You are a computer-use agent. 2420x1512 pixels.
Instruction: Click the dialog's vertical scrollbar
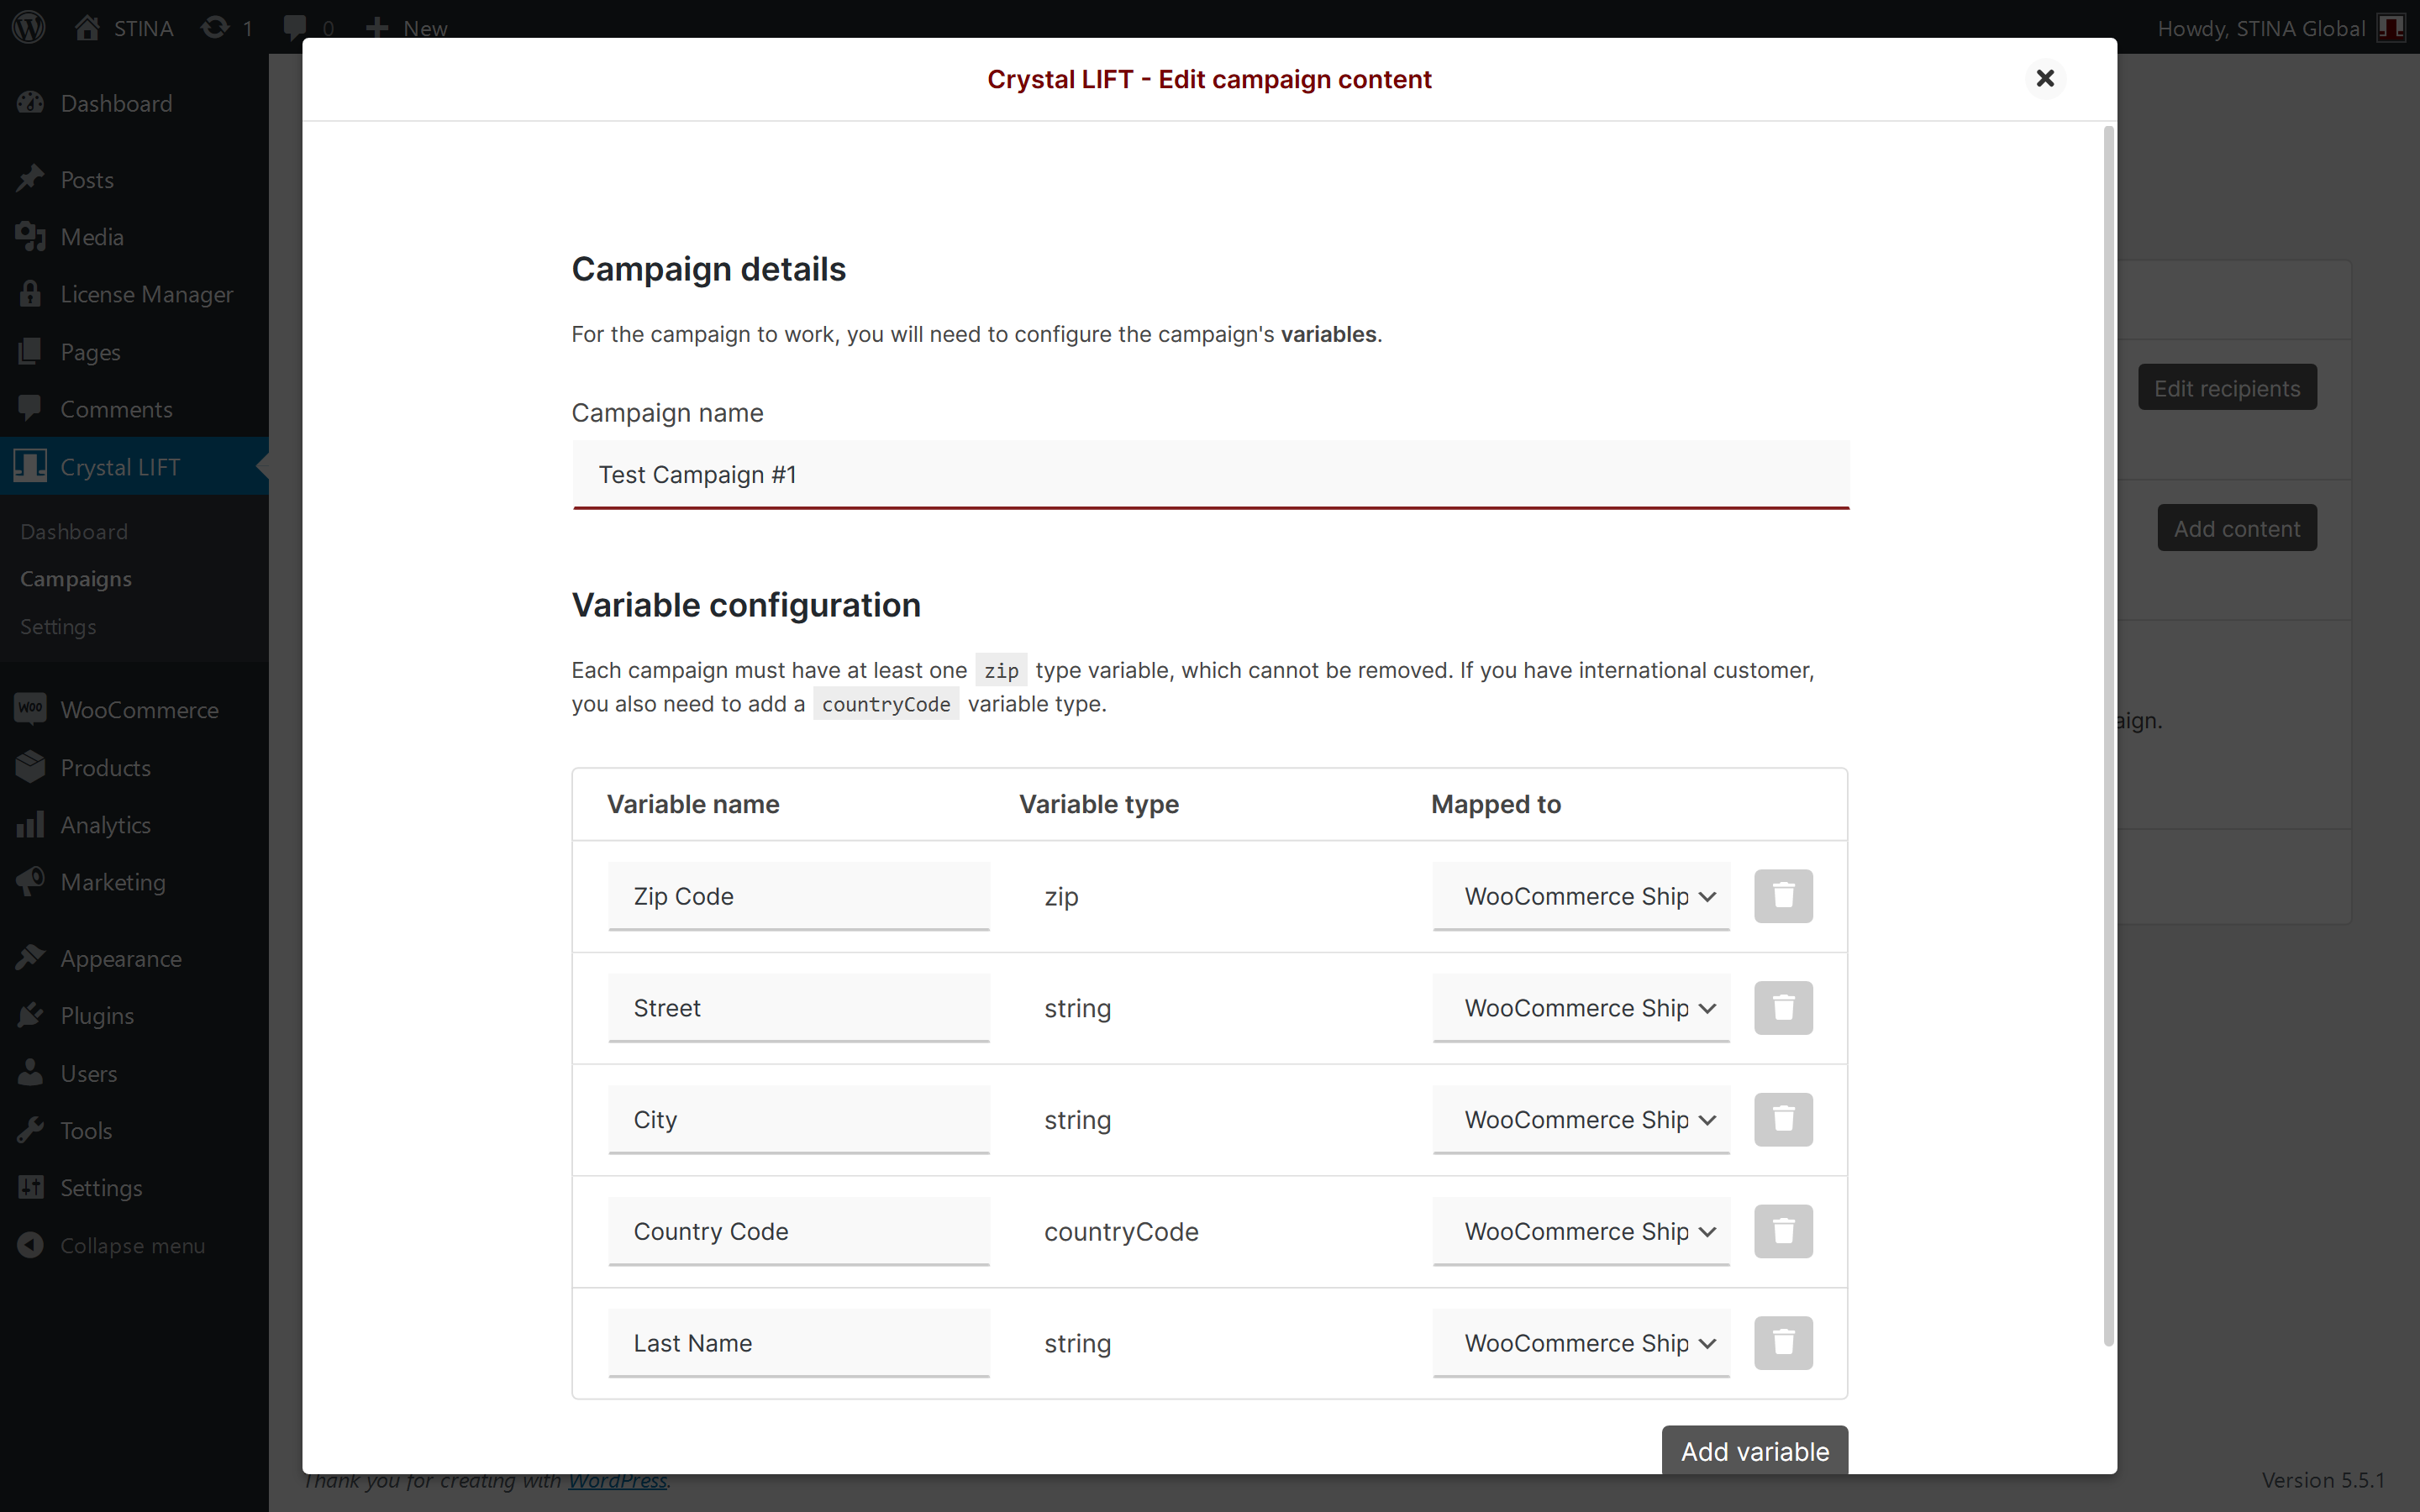2108,736
